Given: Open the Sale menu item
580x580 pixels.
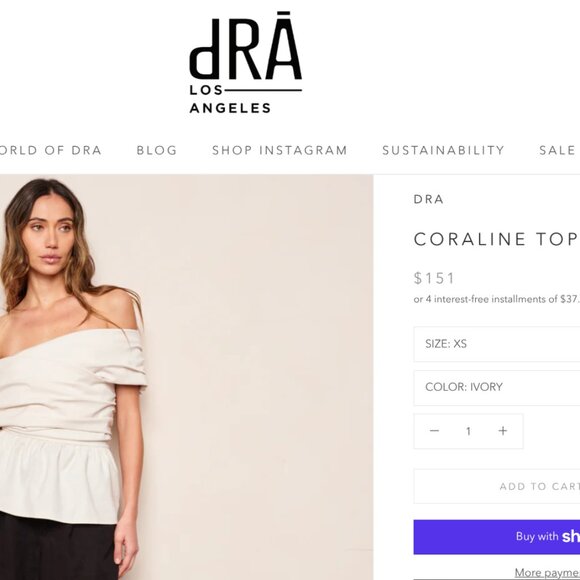Looking at the screenshot, I should (557, 151).
